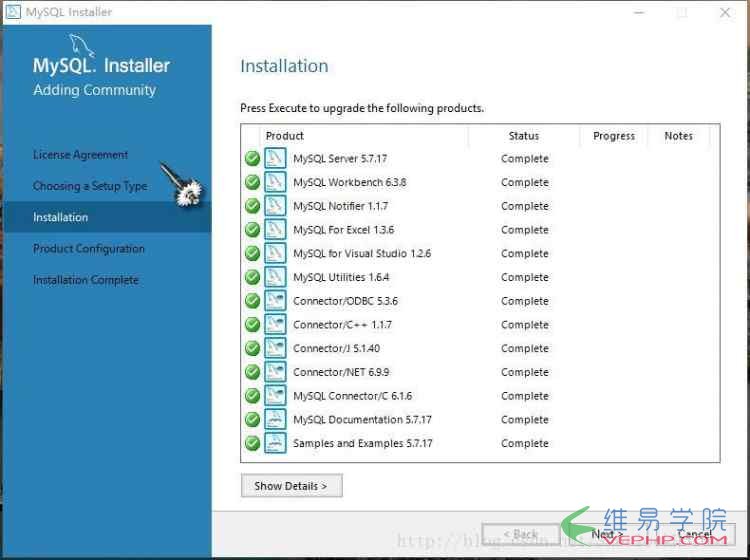The height and width of the screenshot is (560, 750).
Task: Click the MySQL Workbench 6.3.8 product icon
Action: (275, 182)
